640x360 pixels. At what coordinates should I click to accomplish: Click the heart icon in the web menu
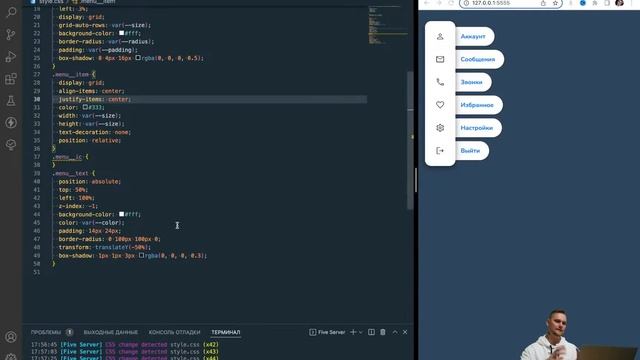tap(440, 105)
